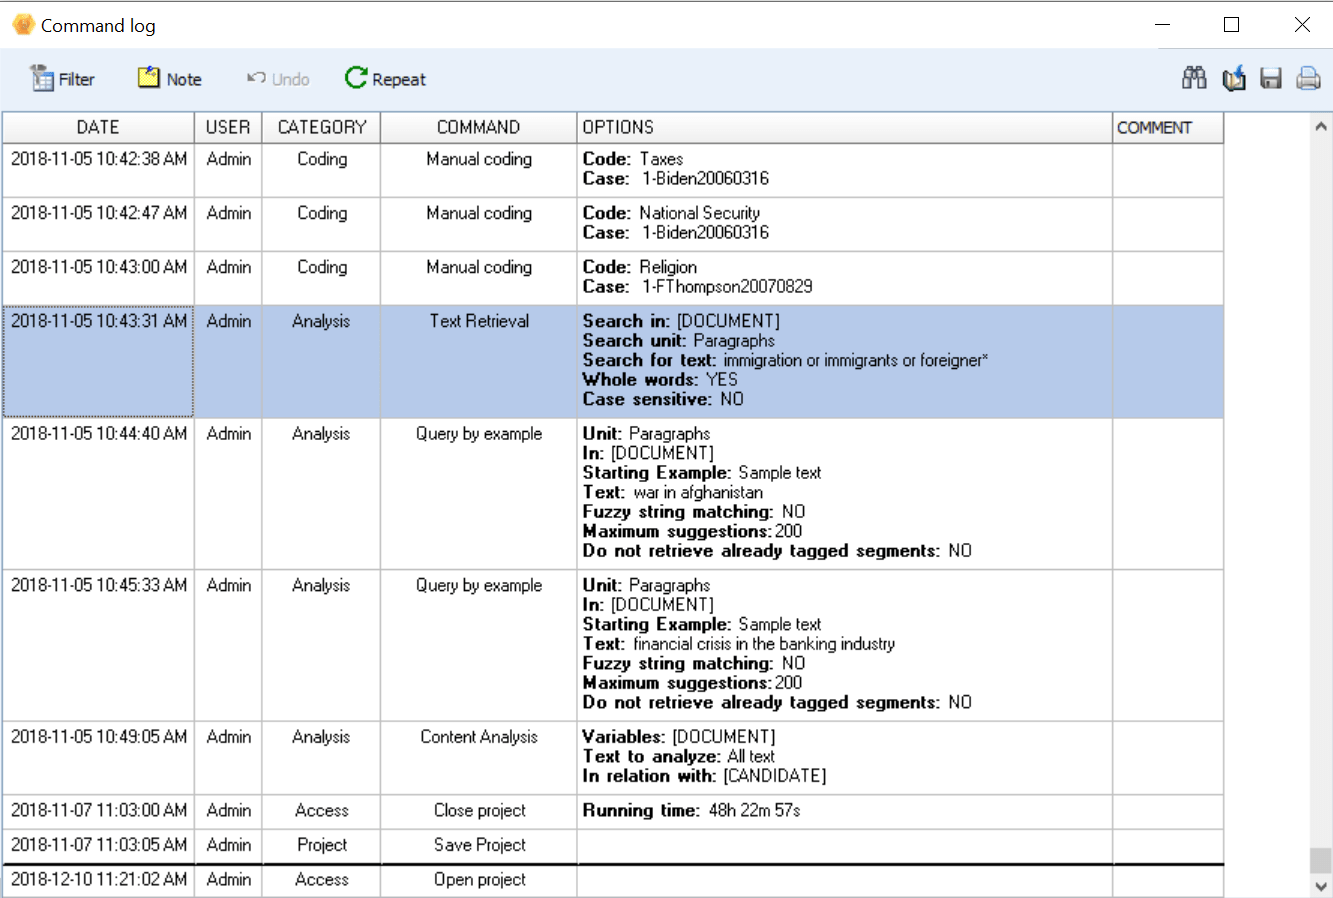Click the 'Running time: 48h 22m 57s' cell

pyautogui.click(x=845, y=811)
